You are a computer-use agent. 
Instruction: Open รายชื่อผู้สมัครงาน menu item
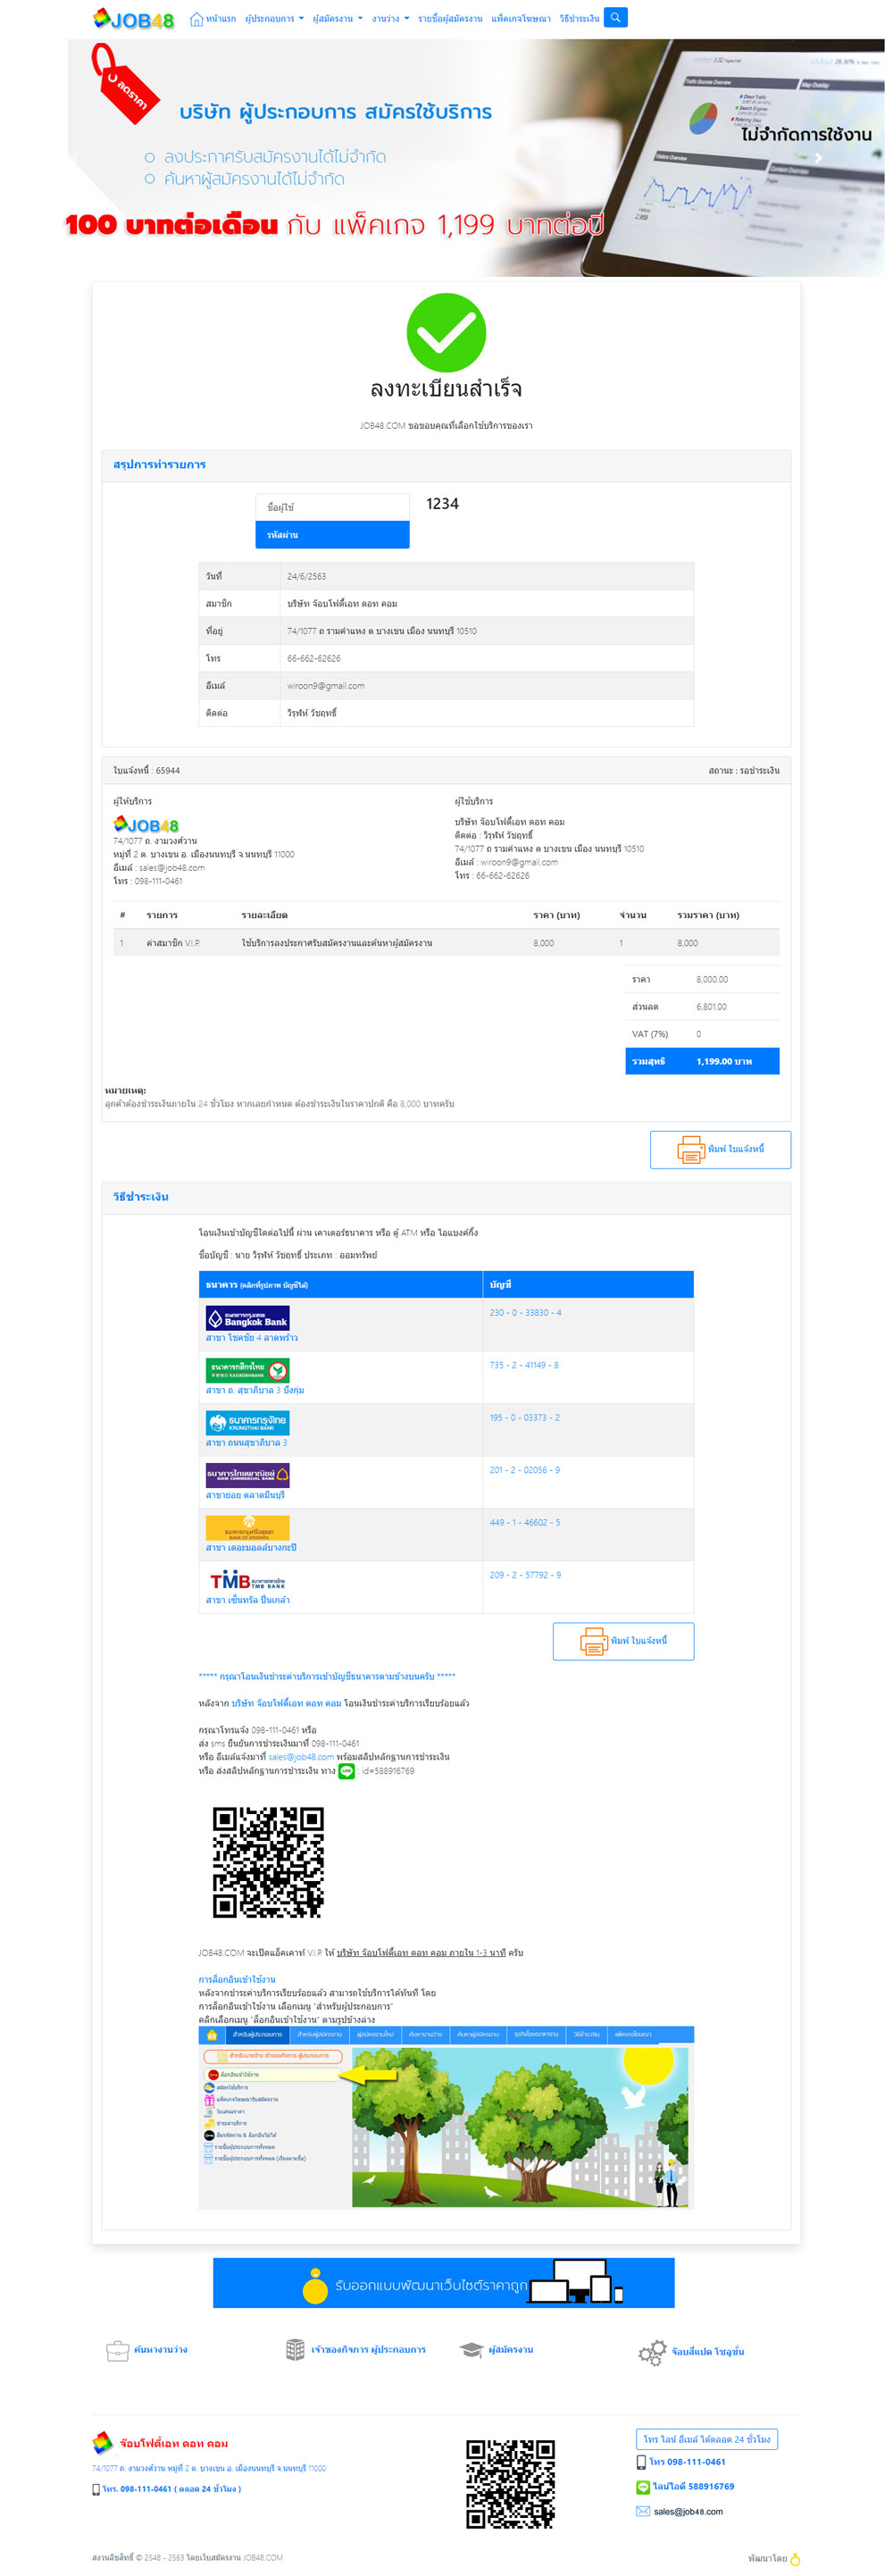tap(450, 19)
